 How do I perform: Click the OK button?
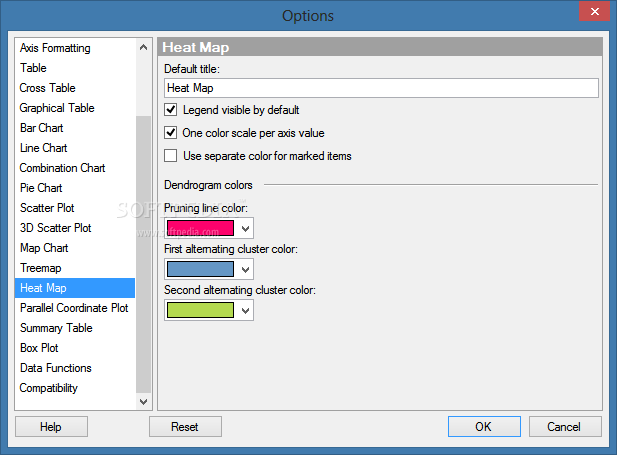click(483, 427)
